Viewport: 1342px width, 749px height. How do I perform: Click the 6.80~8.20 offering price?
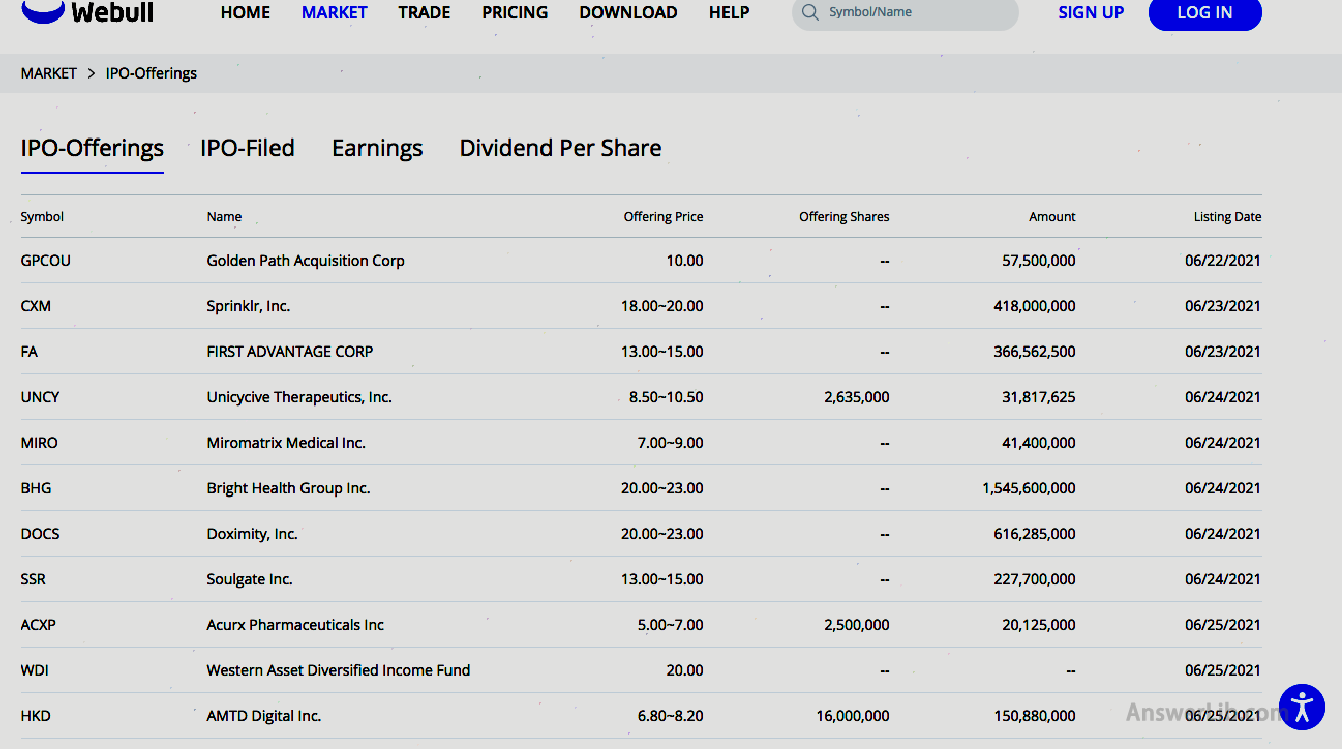tap(670, 716)
